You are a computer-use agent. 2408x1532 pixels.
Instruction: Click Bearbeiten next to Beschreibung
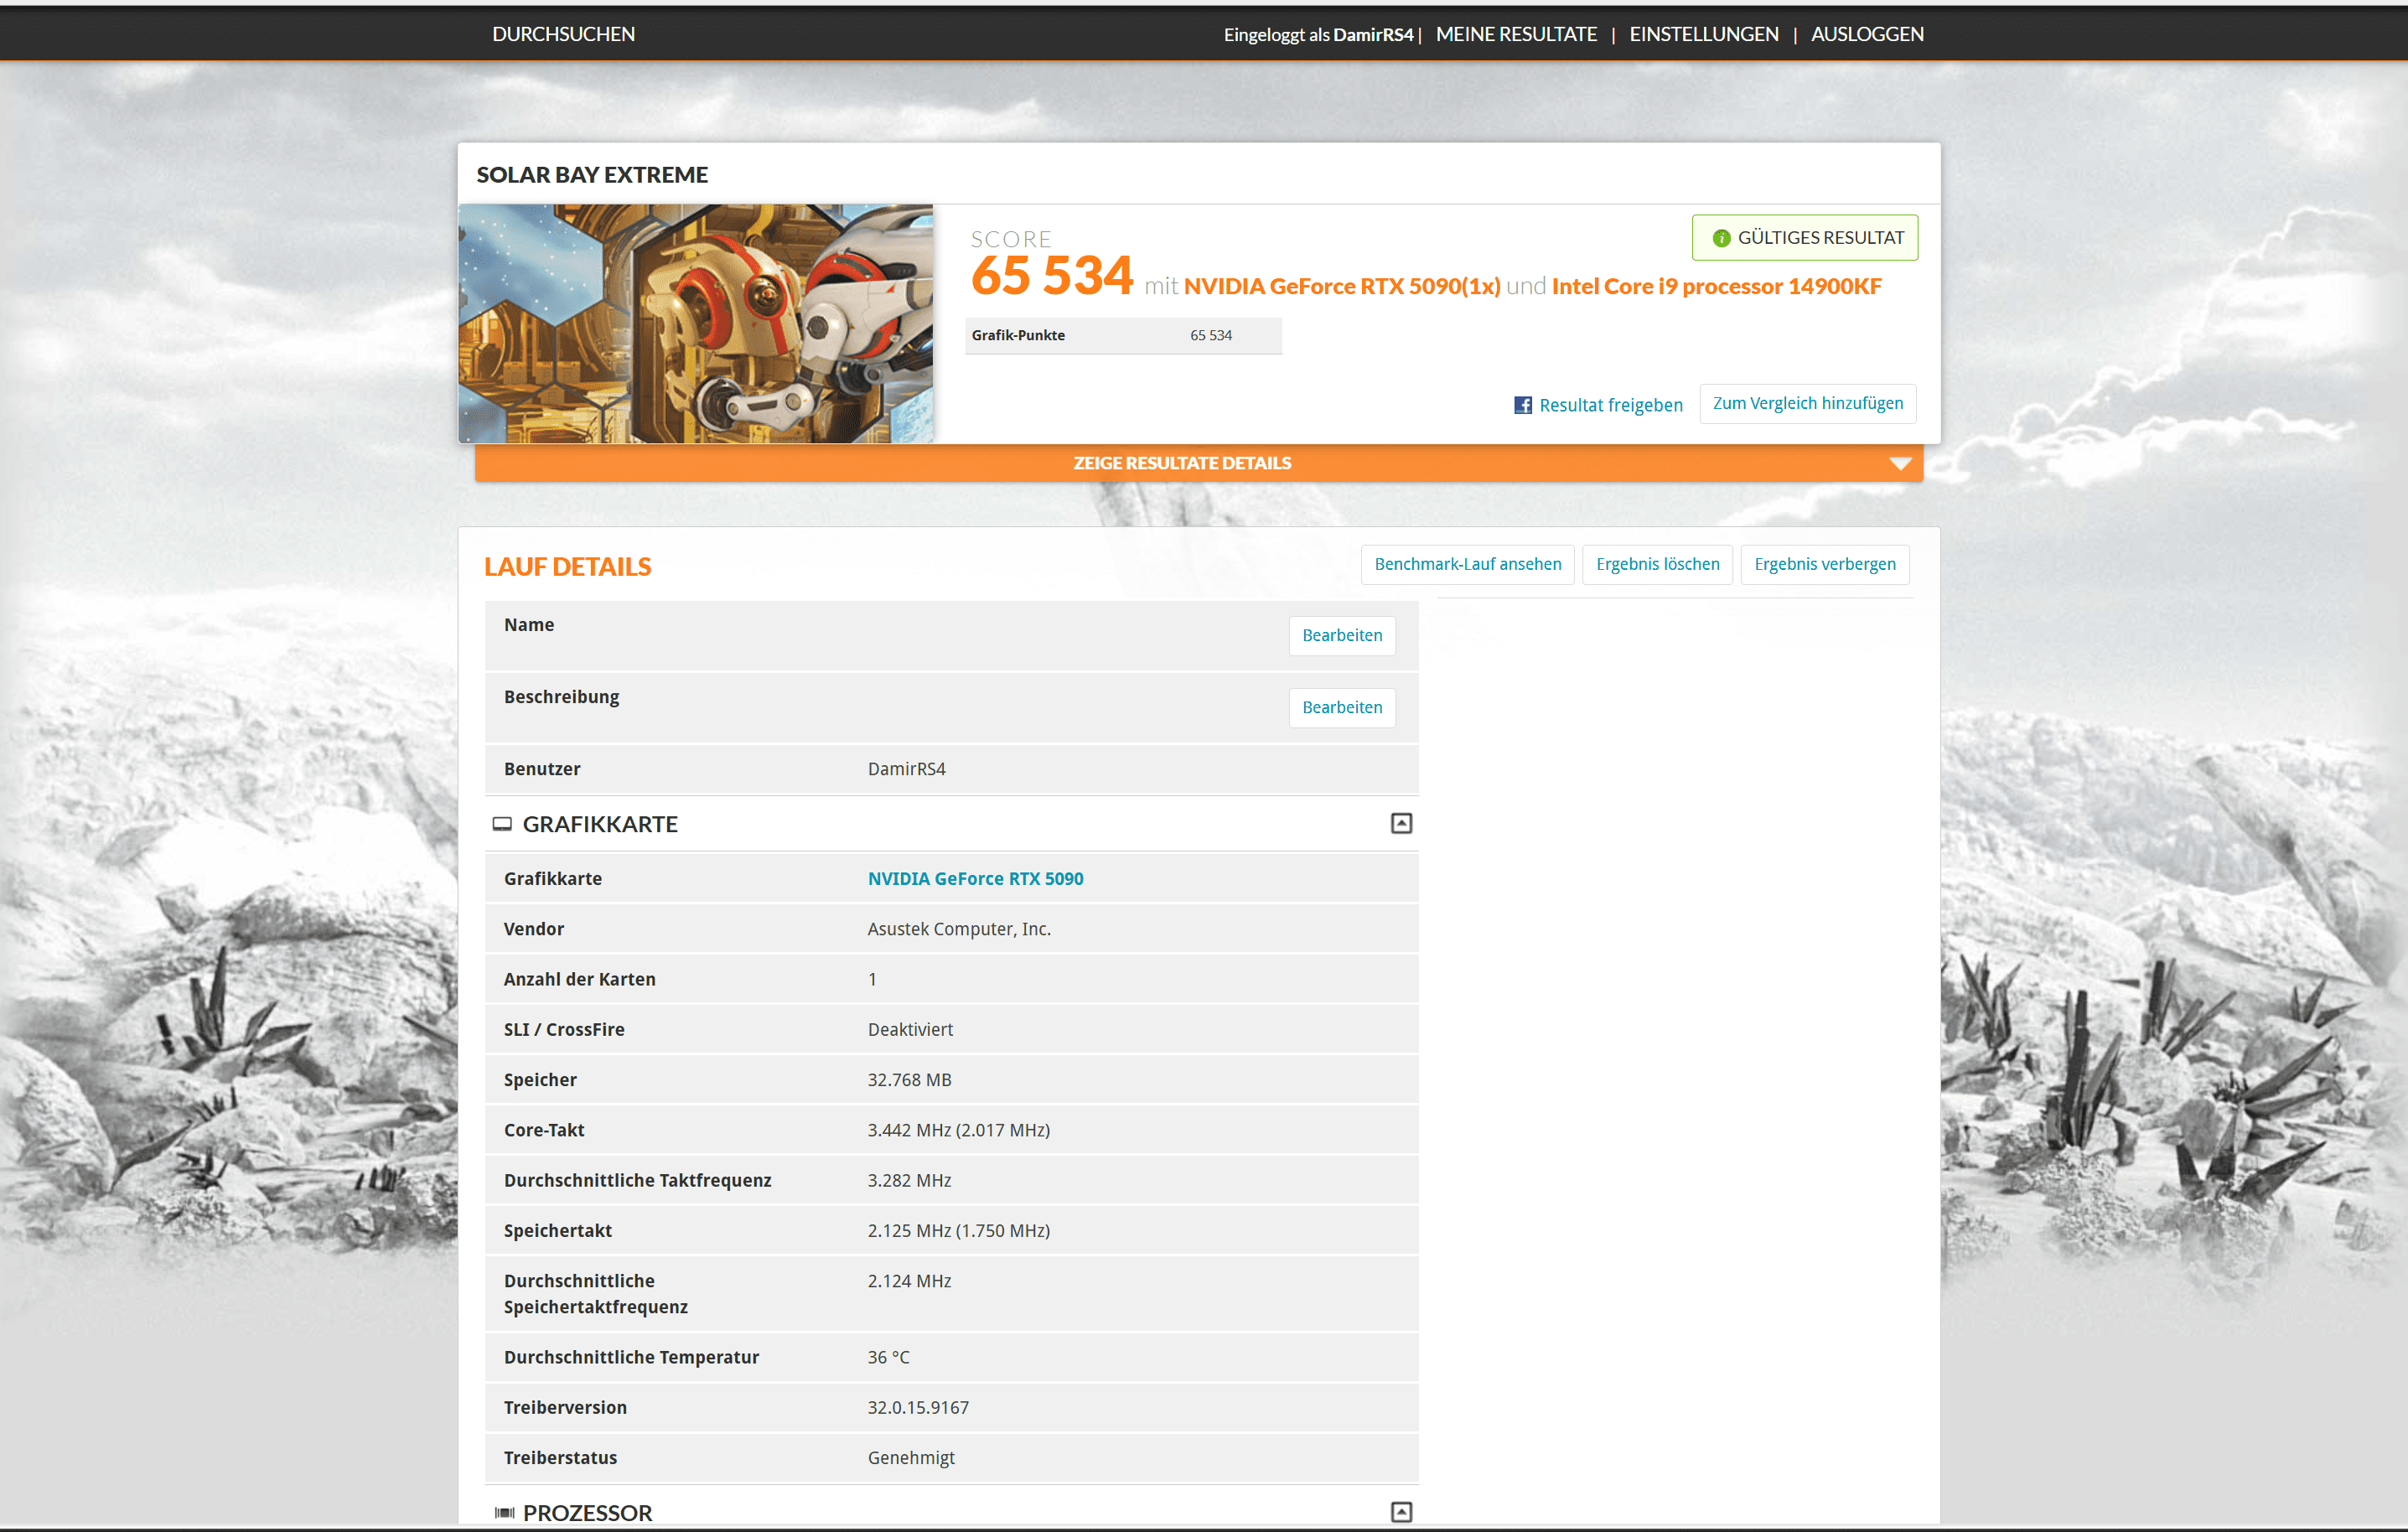tap(1342, 707)
